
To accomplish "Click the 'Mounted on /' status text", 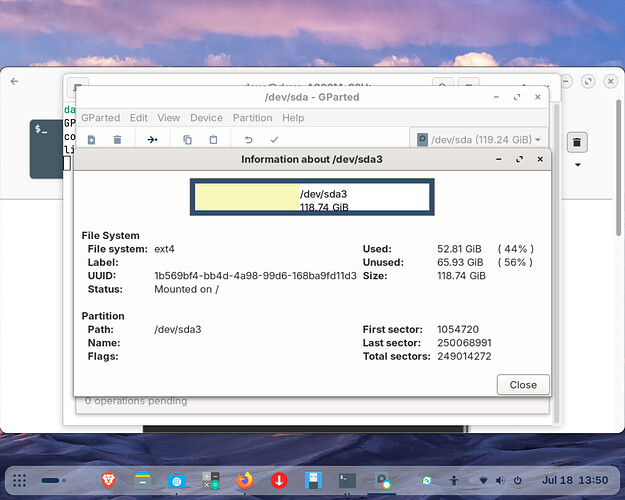I will click(x=187, y=289).
